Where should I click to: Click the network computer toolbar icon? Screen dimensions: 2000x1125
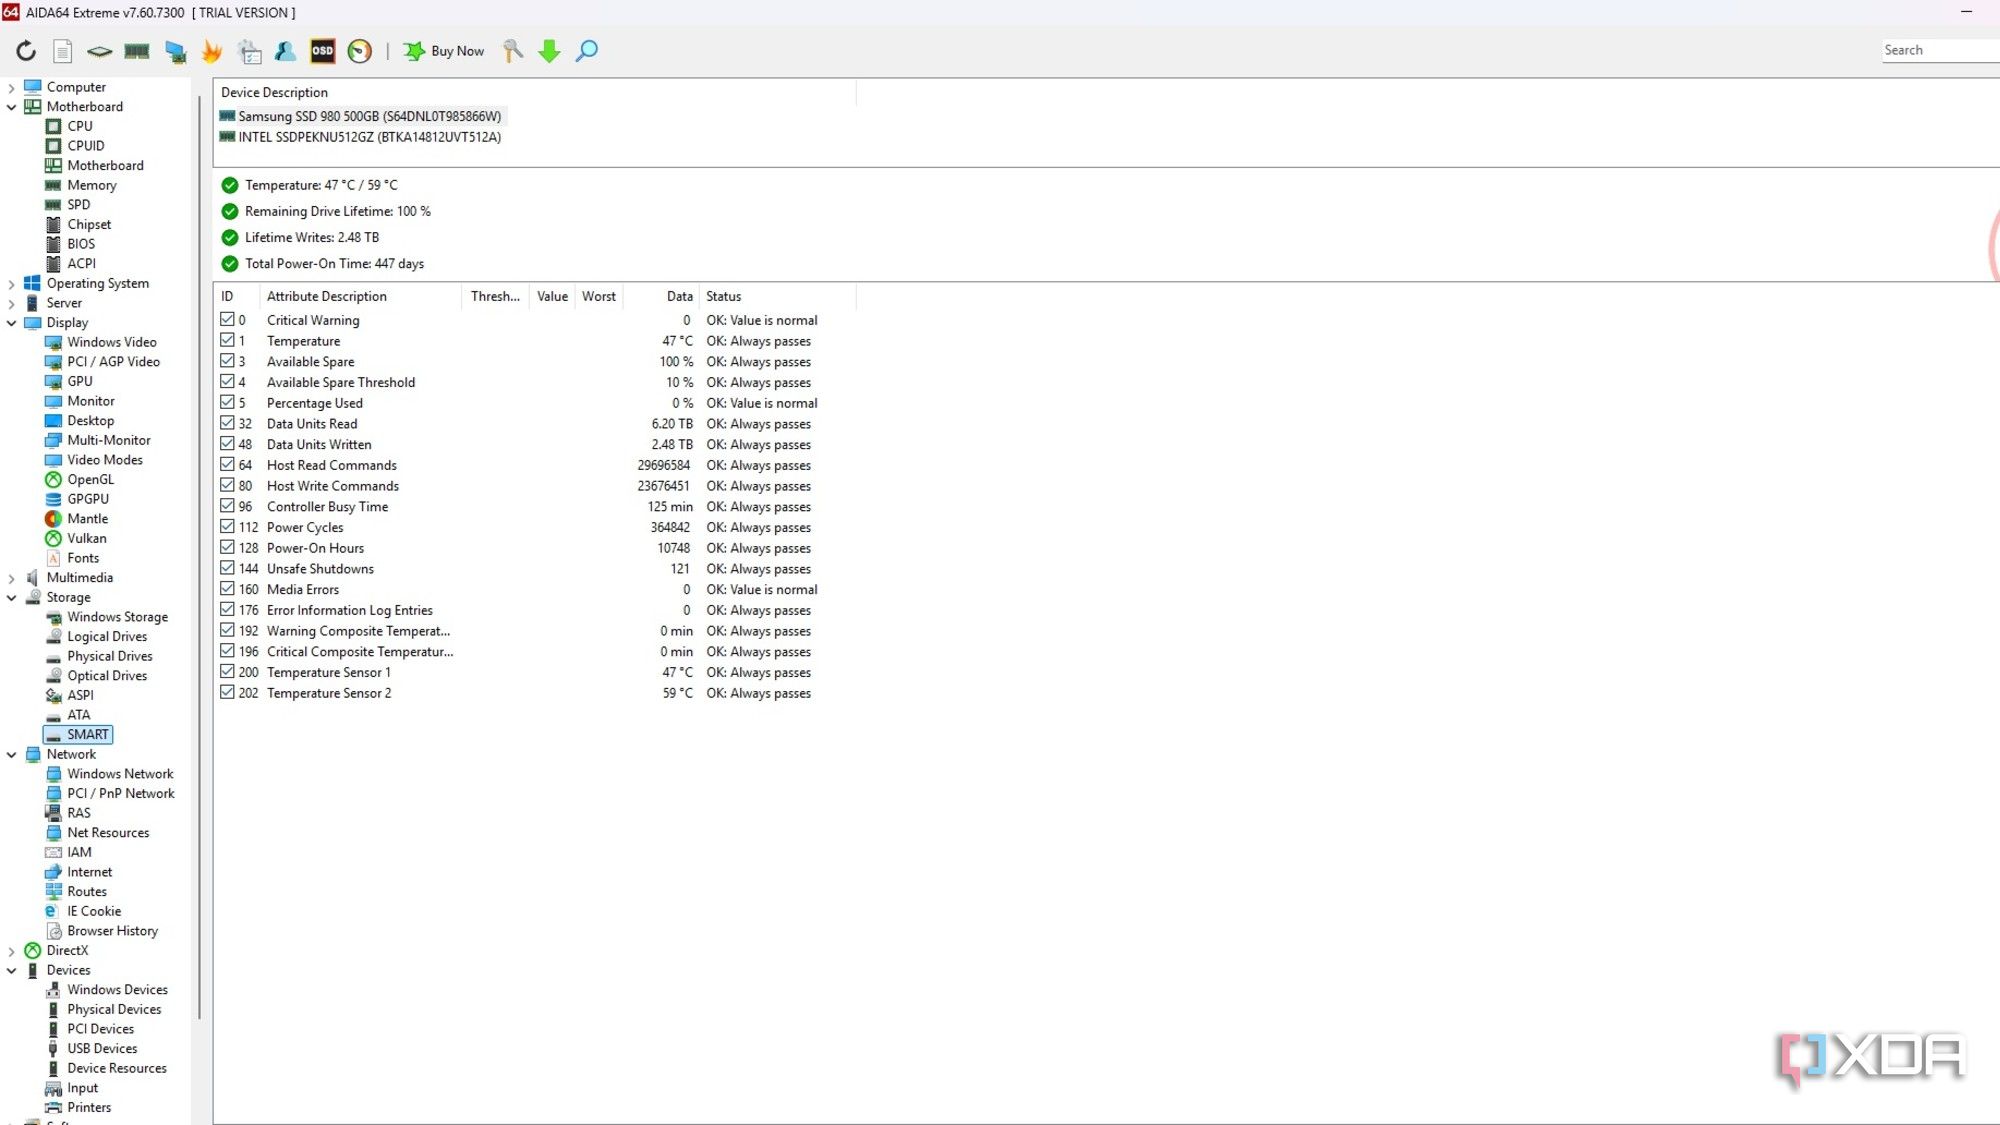tap(175, 51)
